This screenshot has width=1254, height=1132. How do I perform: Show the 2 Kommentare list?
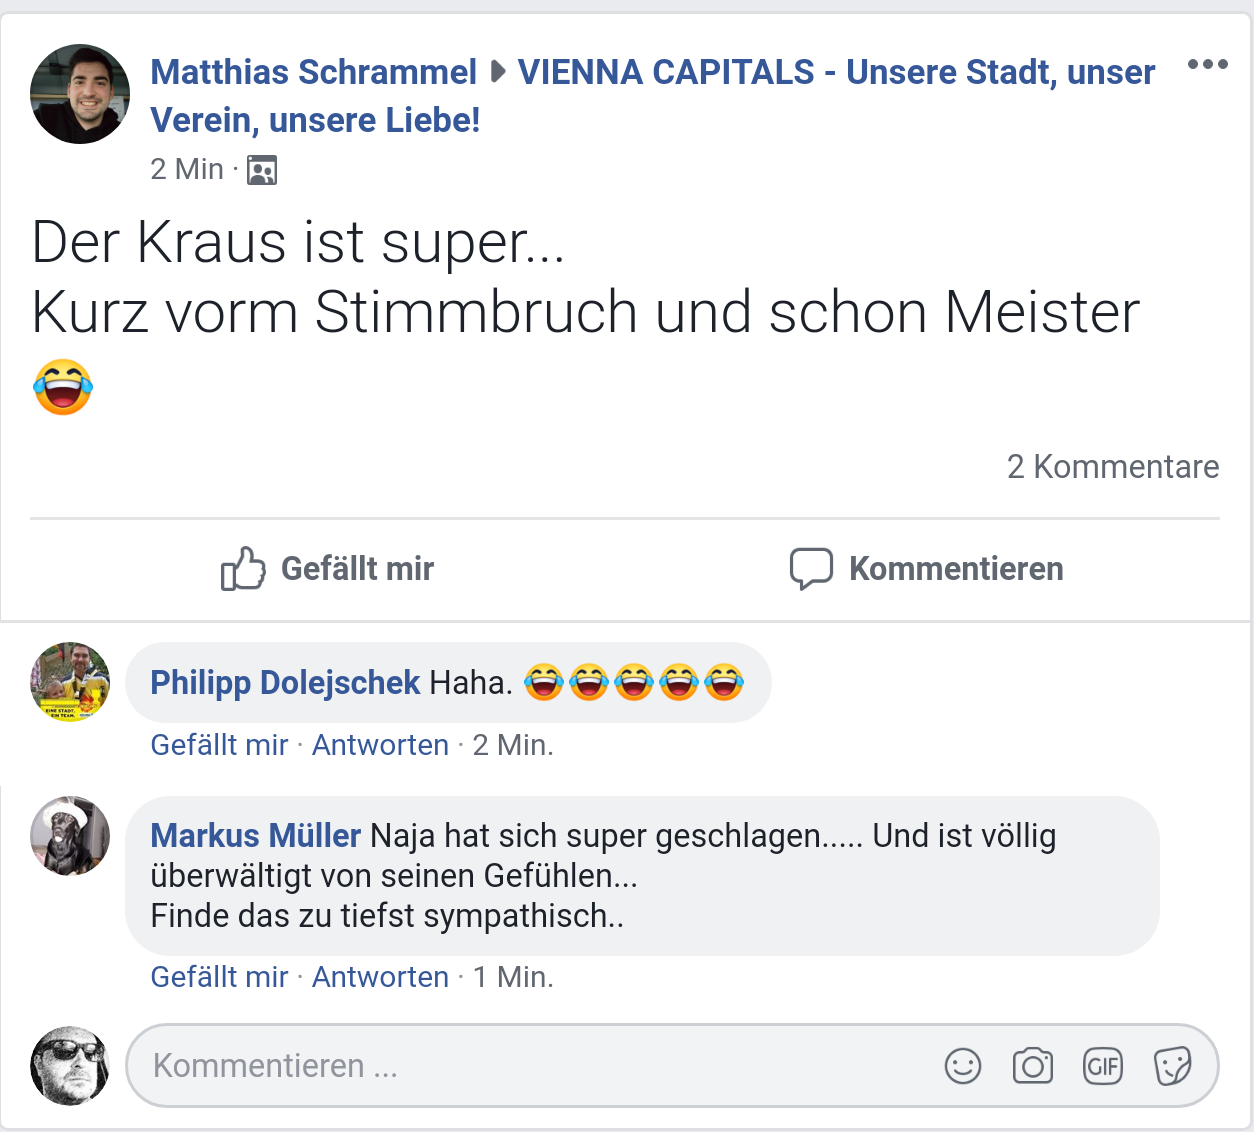tap(1112, 467)
